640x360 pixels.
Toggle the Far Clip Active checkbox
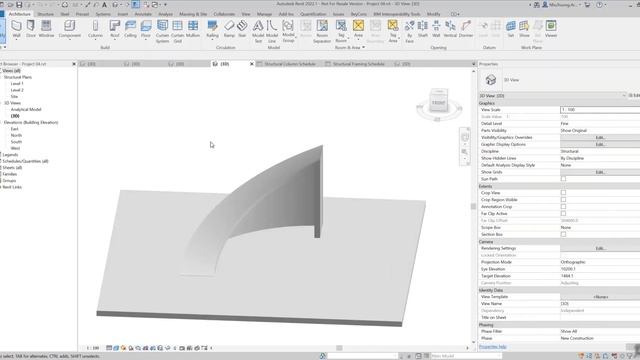563,213
